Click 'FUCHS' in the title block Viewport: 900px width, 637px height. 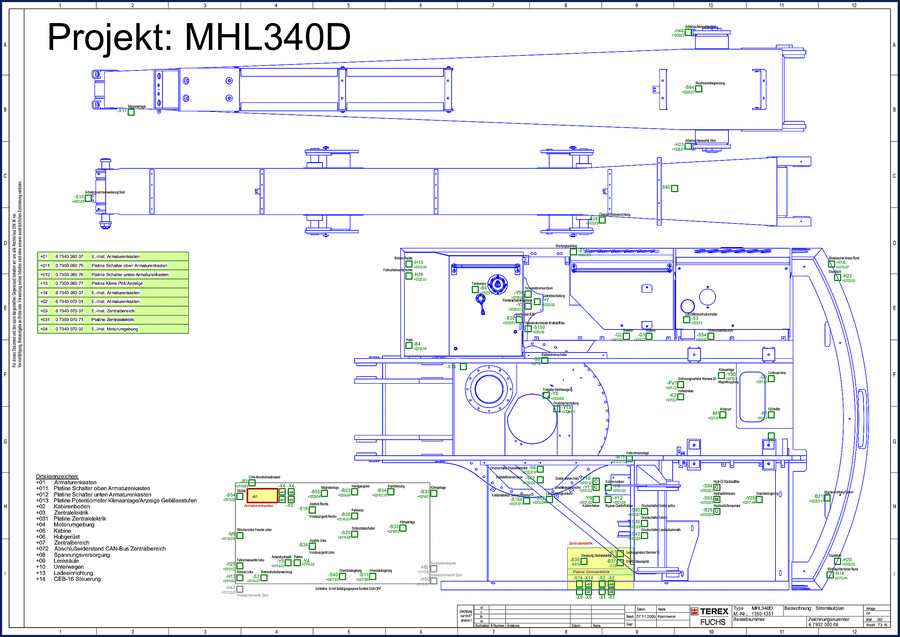coord(713,622)
